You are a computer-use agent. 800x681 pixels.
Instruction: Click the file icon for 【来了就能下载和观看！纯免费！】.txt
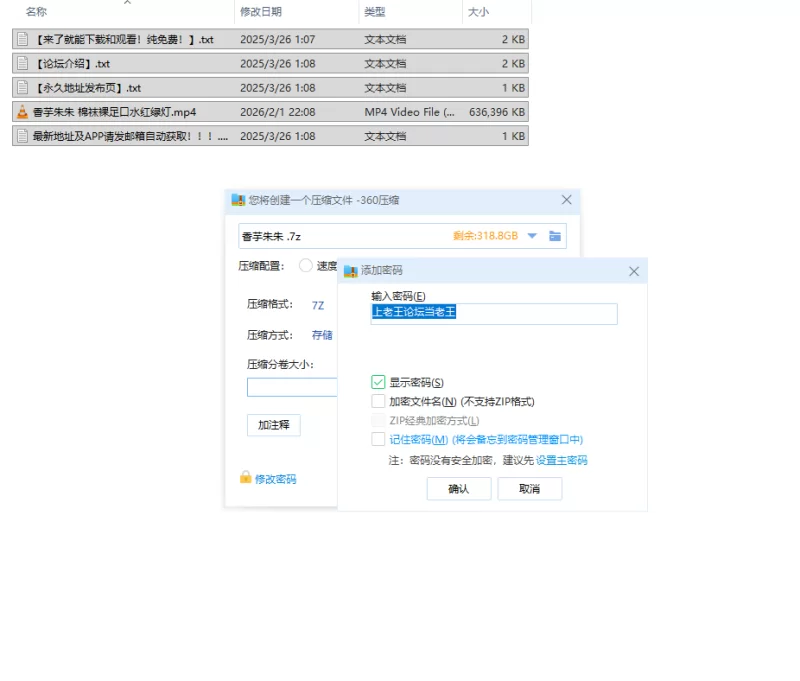coord(22,39)
